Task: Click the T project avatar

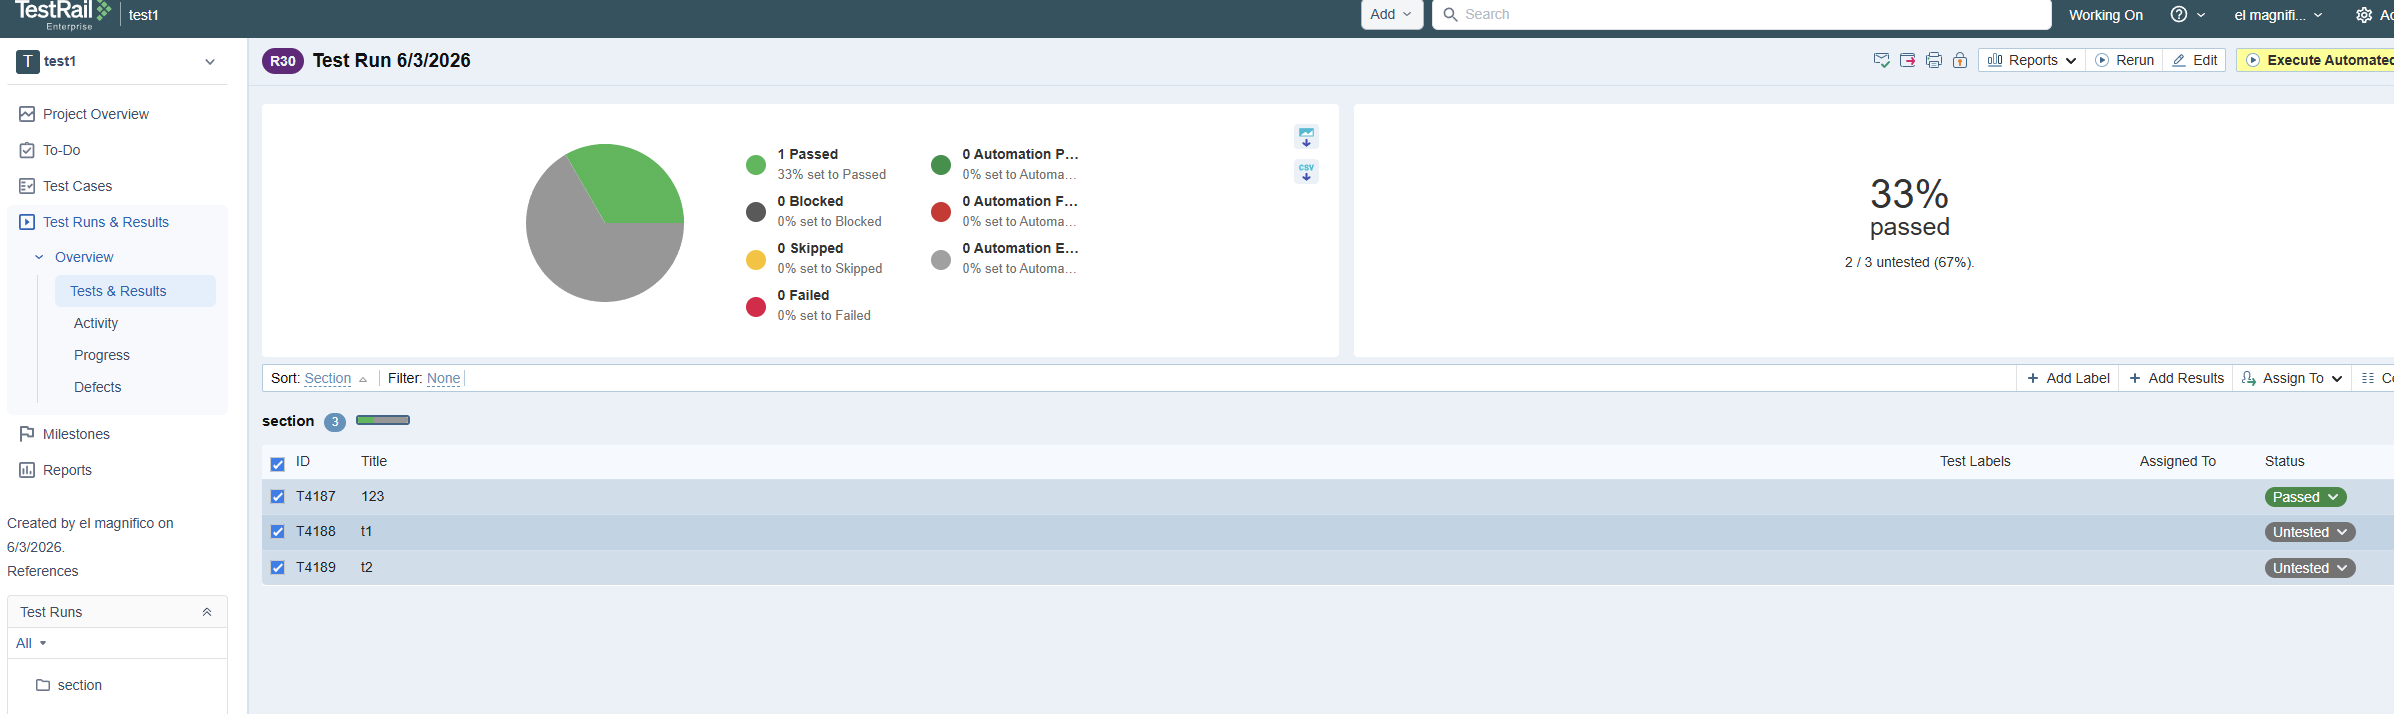Action: [28, 61]
